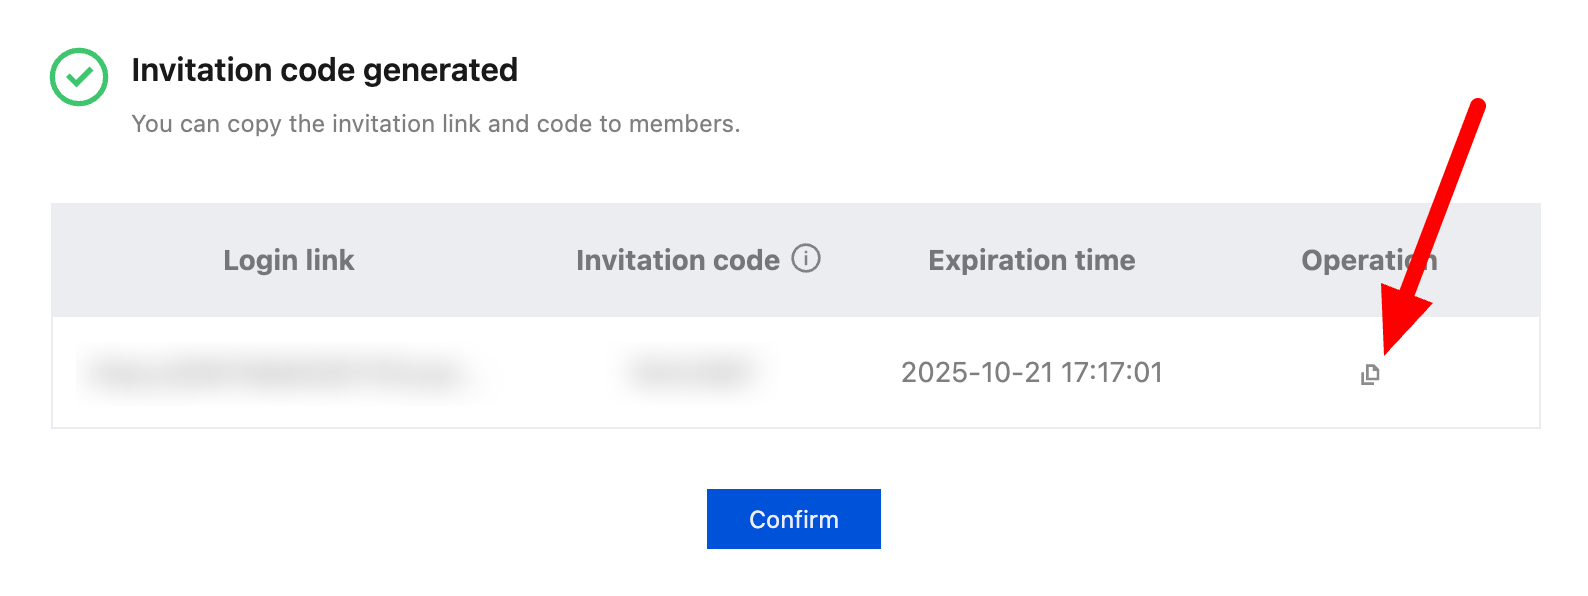Screen dimensions: 1588x596
Task: Click the green success checkmark icon
Action: [x=79, y=77]
